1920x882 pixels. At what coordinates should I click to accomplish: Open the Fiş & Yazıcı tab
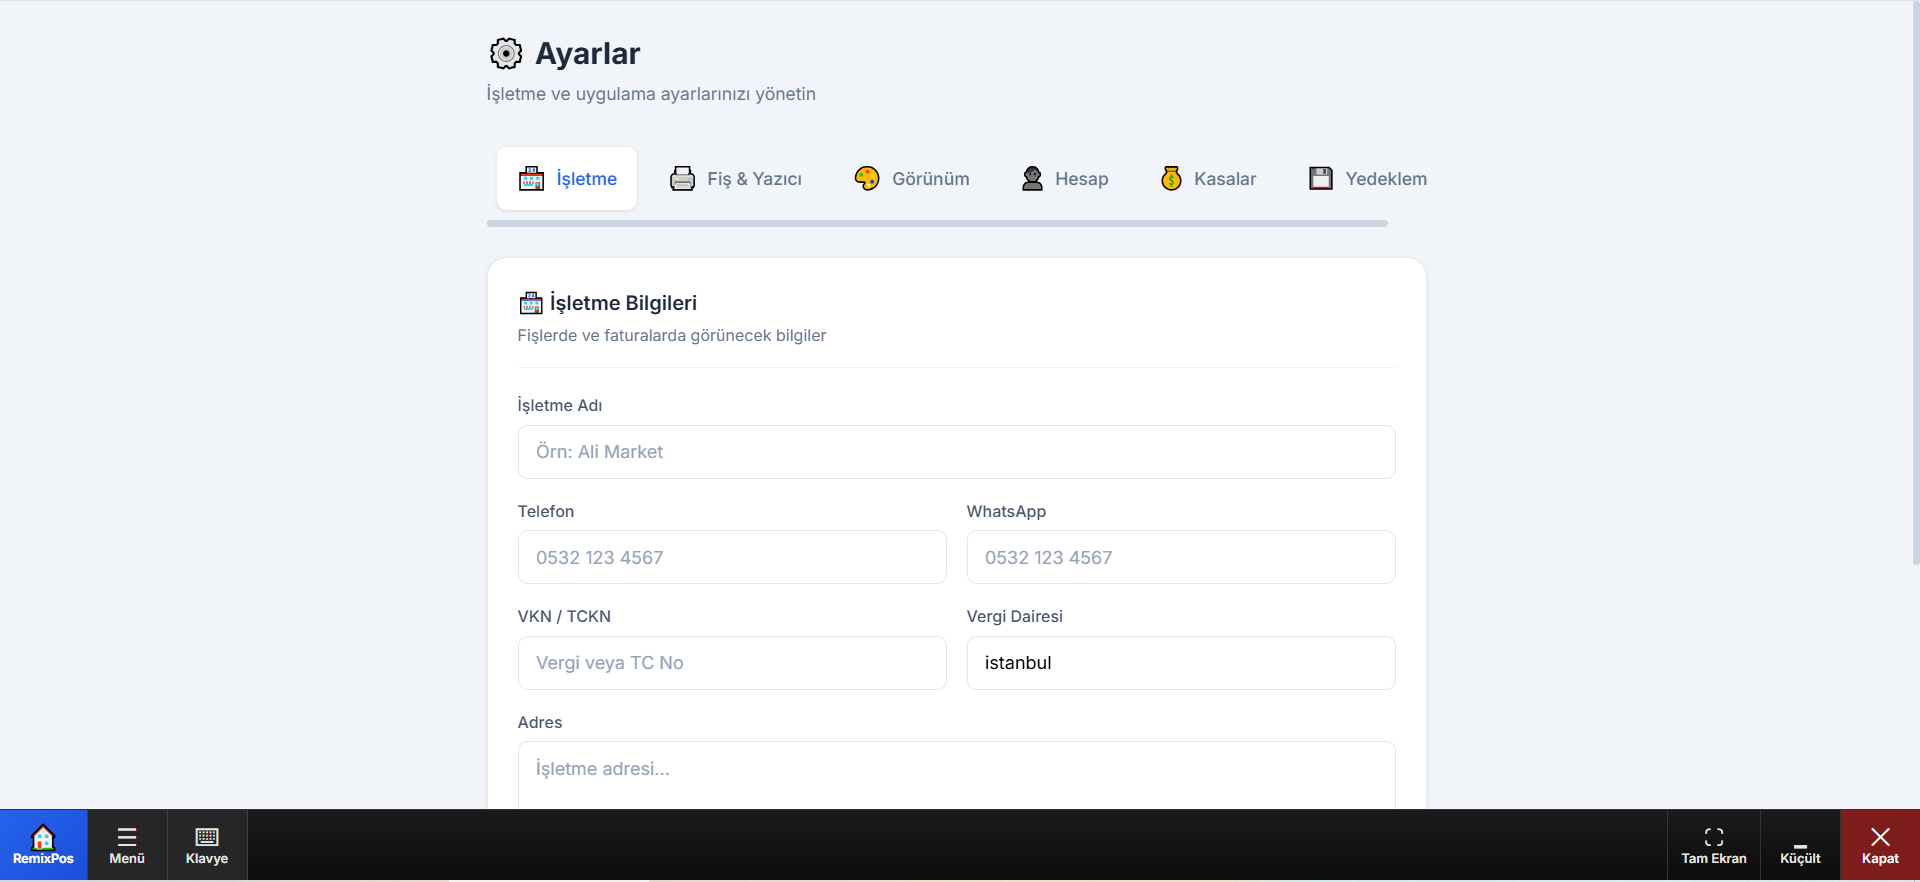tap(736, 179)
